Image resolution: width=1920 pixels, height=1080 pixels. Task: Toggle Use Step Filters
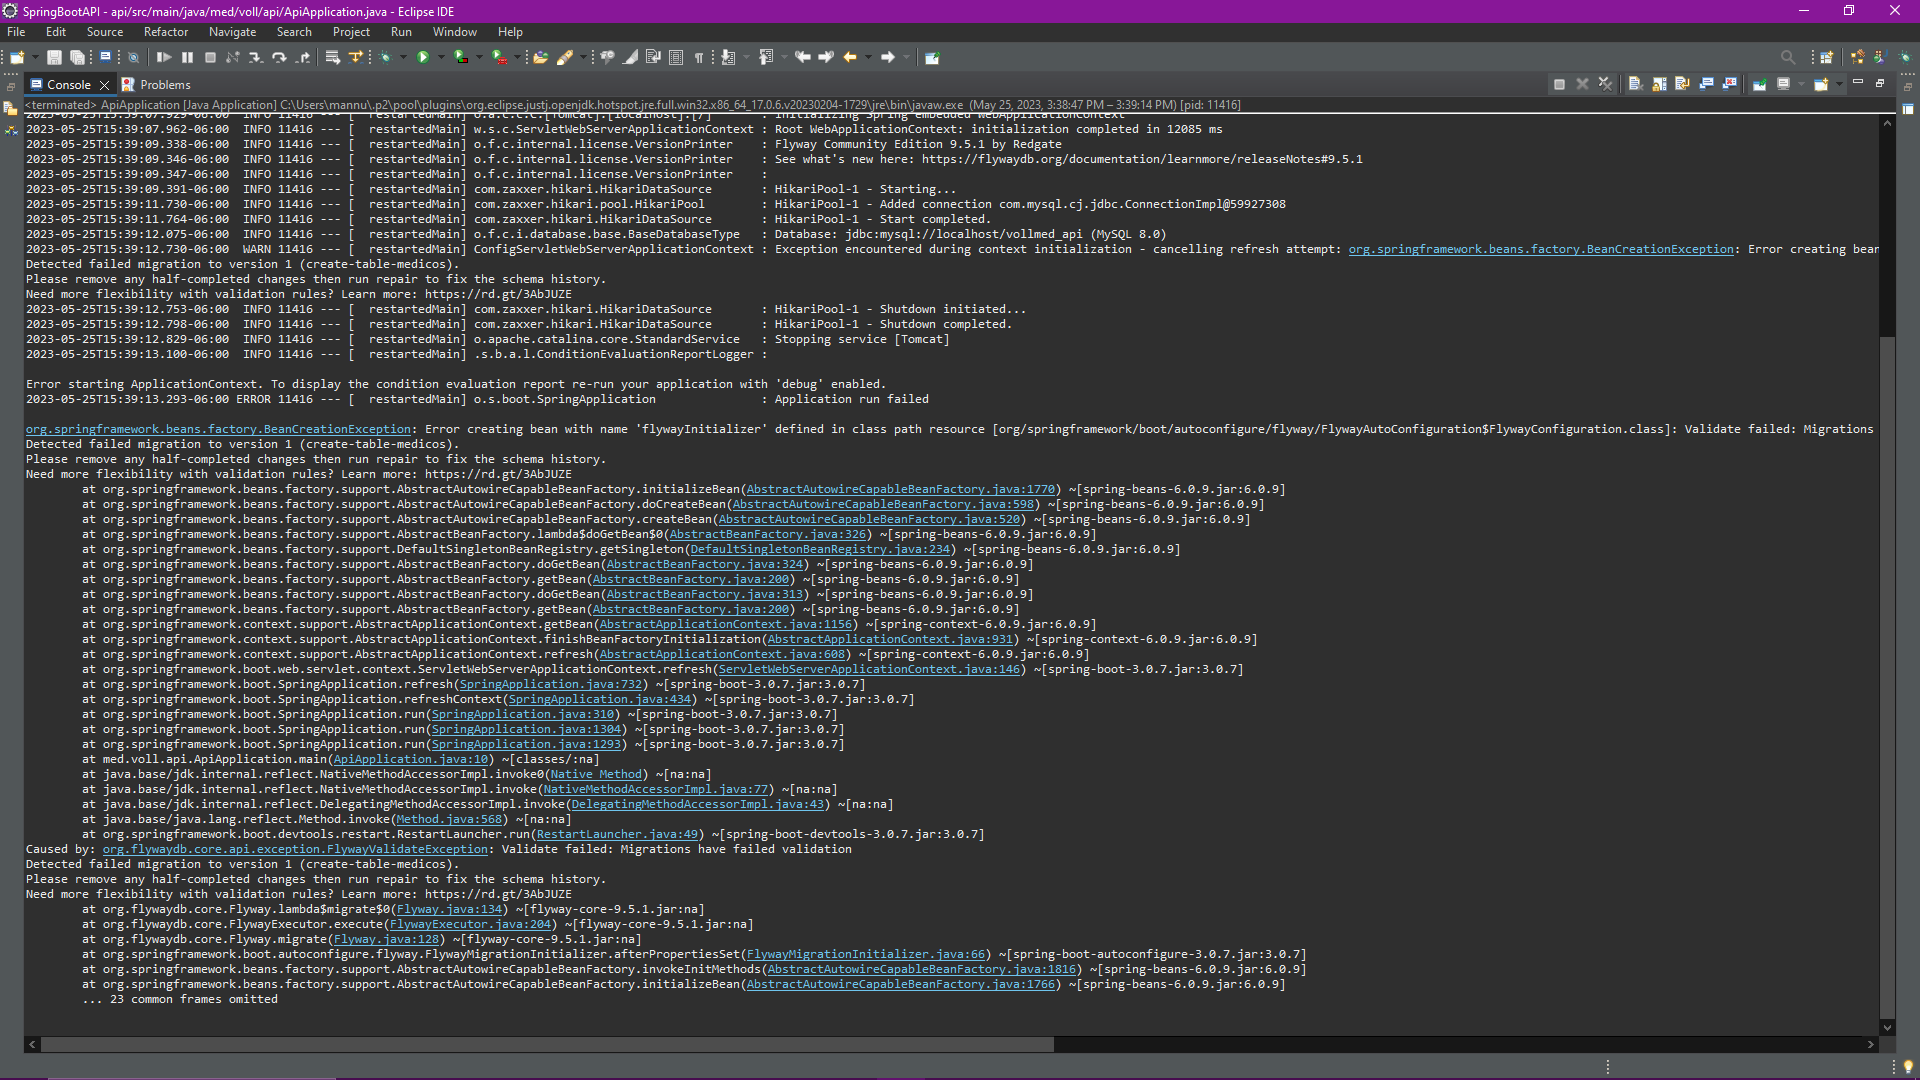pyautogui.click(x=355, y=57)
